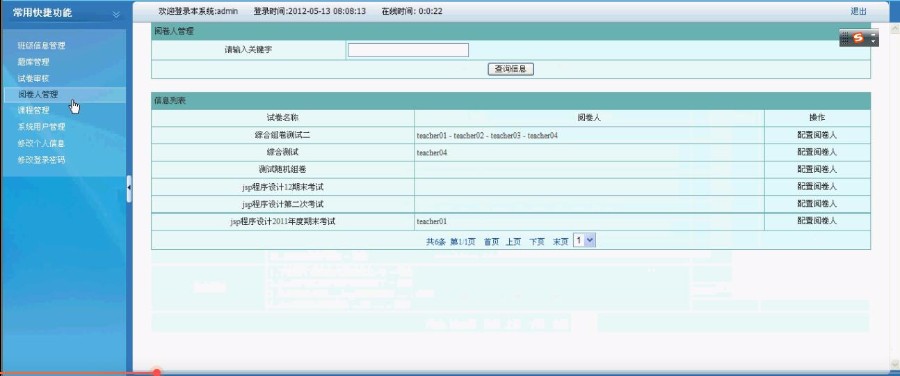Open 系统用户管理 in the sidebar
The height and width of the screenshot is (376, 900).
[41, 127]
